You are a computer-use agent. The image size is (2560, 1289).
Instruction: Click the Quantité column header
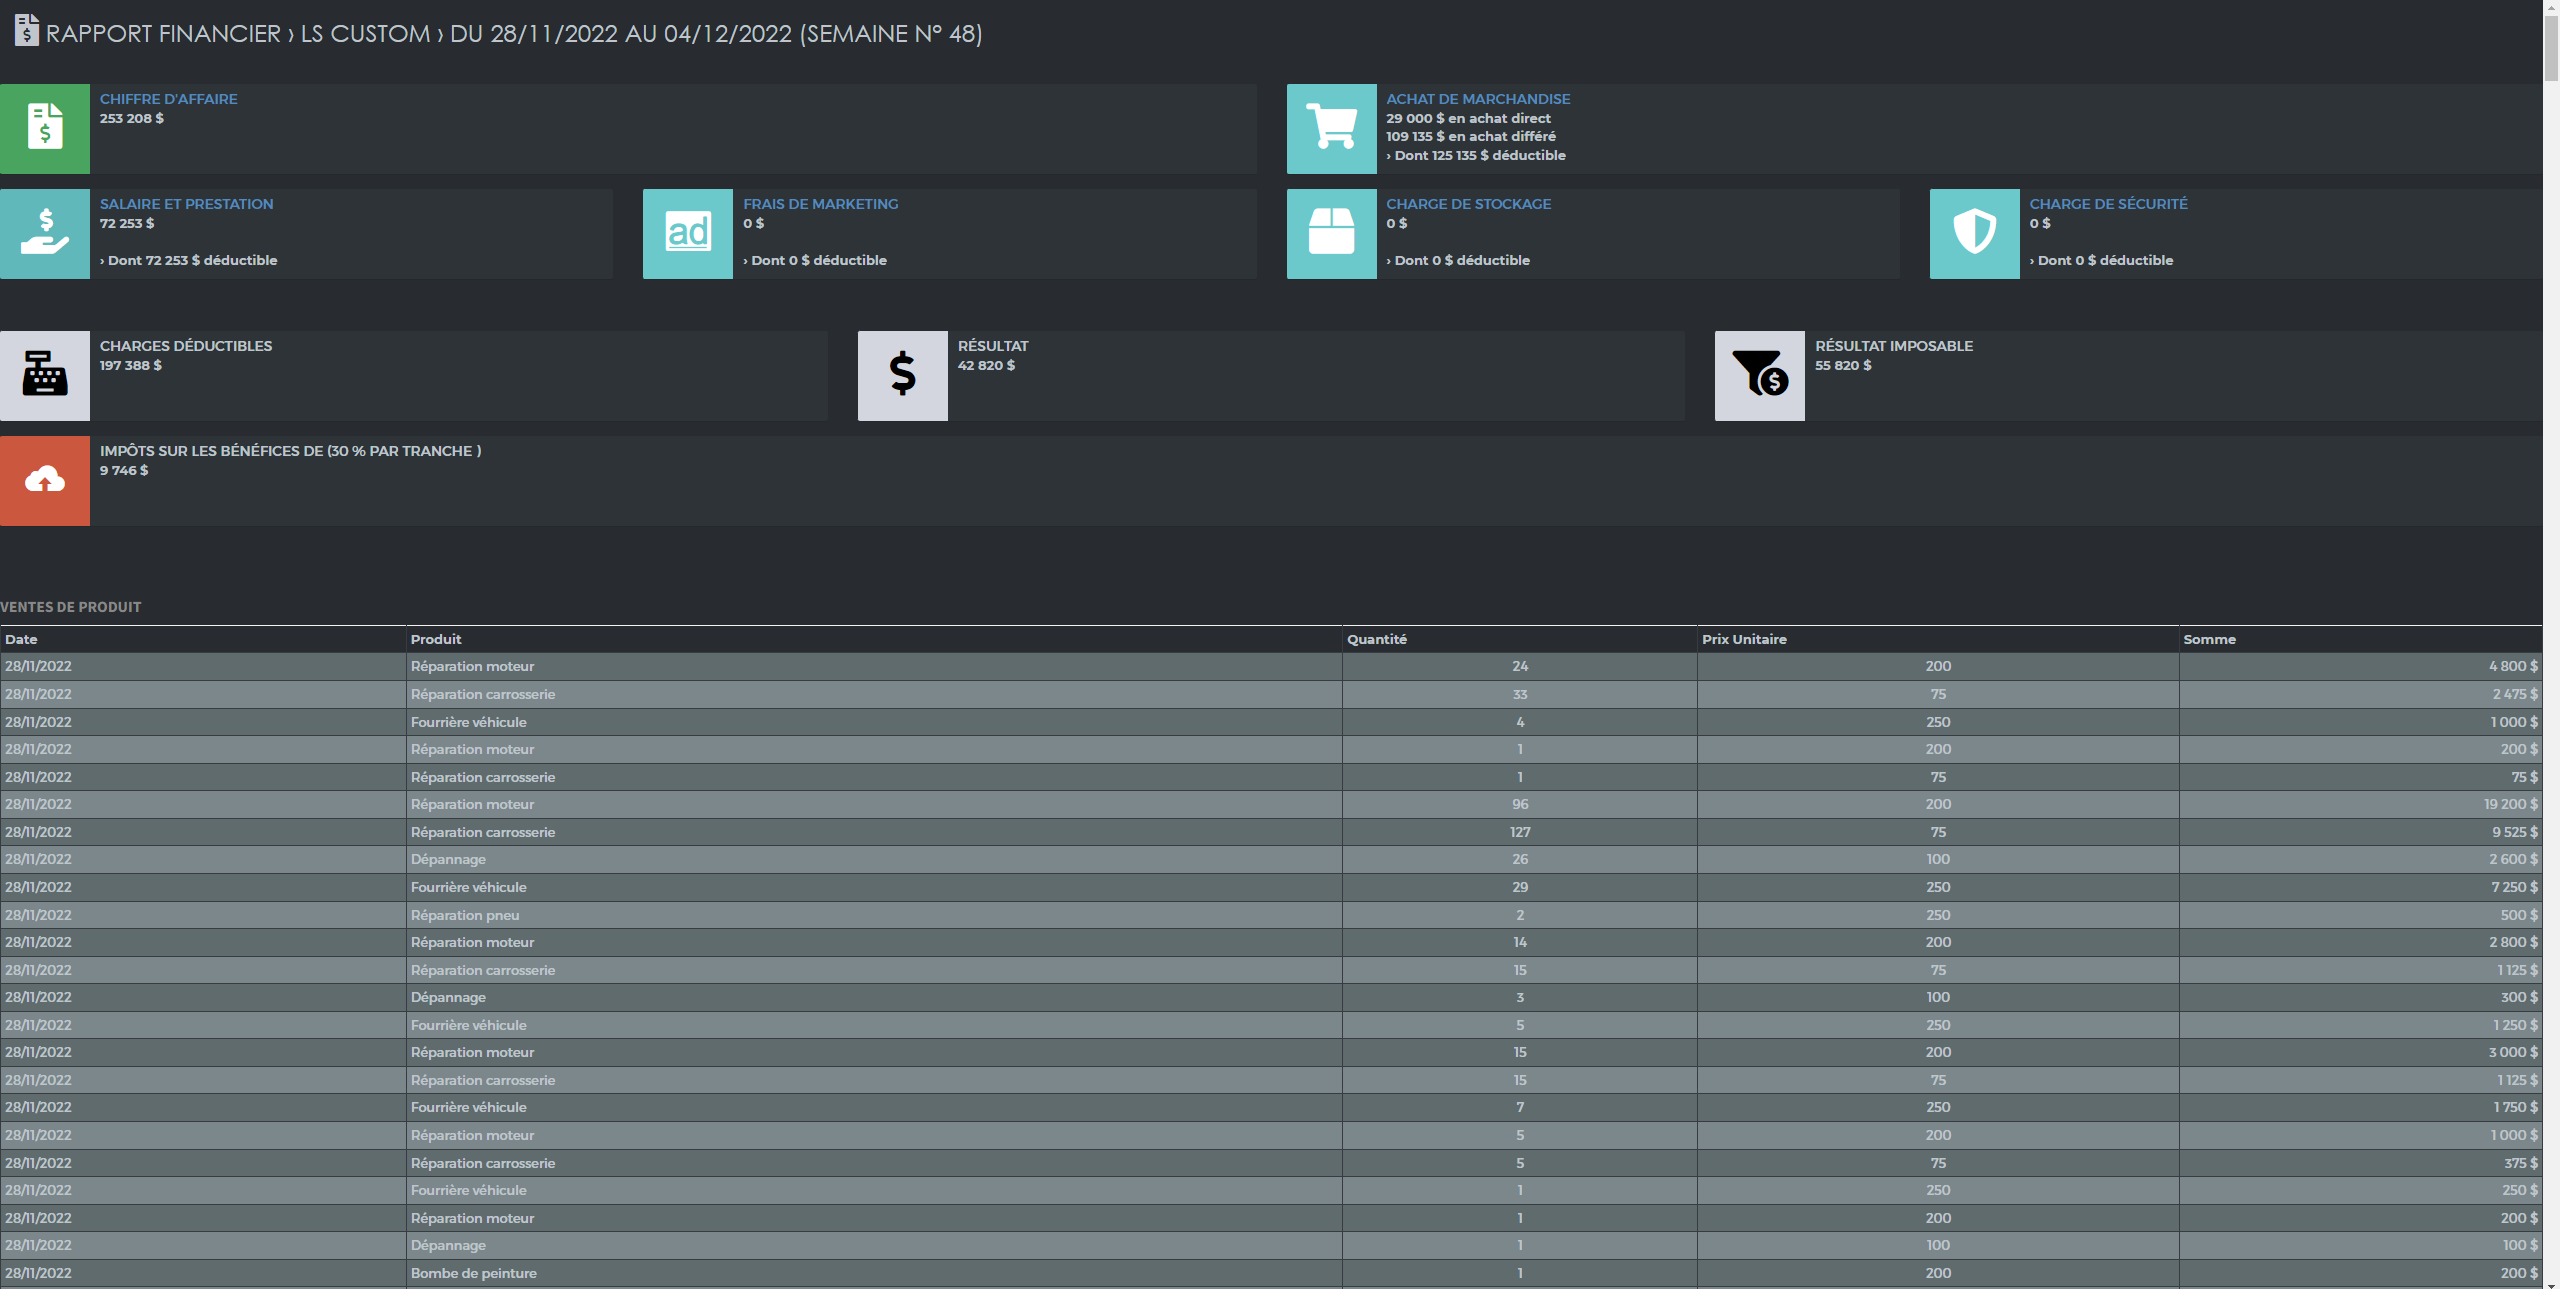click(x=1519, y=639)
